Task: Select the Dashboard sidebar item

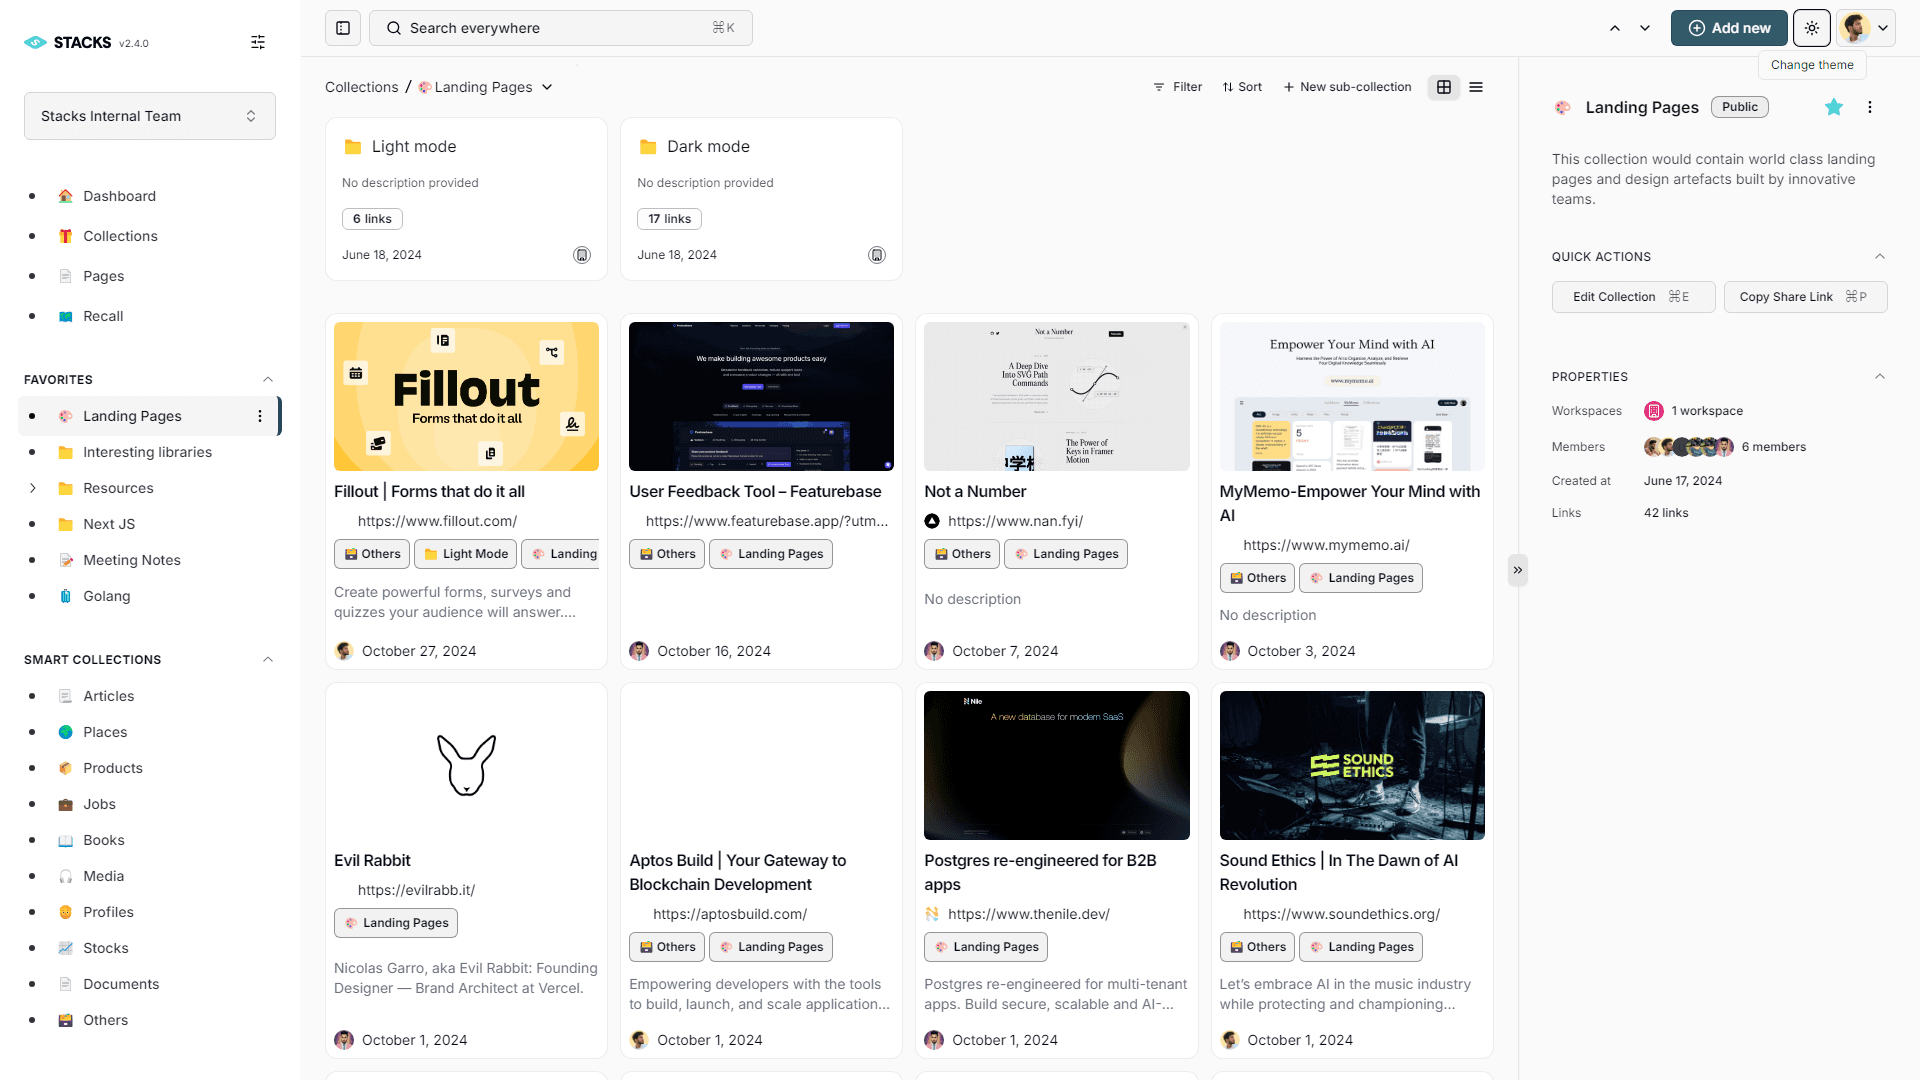Action: click(121, 195)
